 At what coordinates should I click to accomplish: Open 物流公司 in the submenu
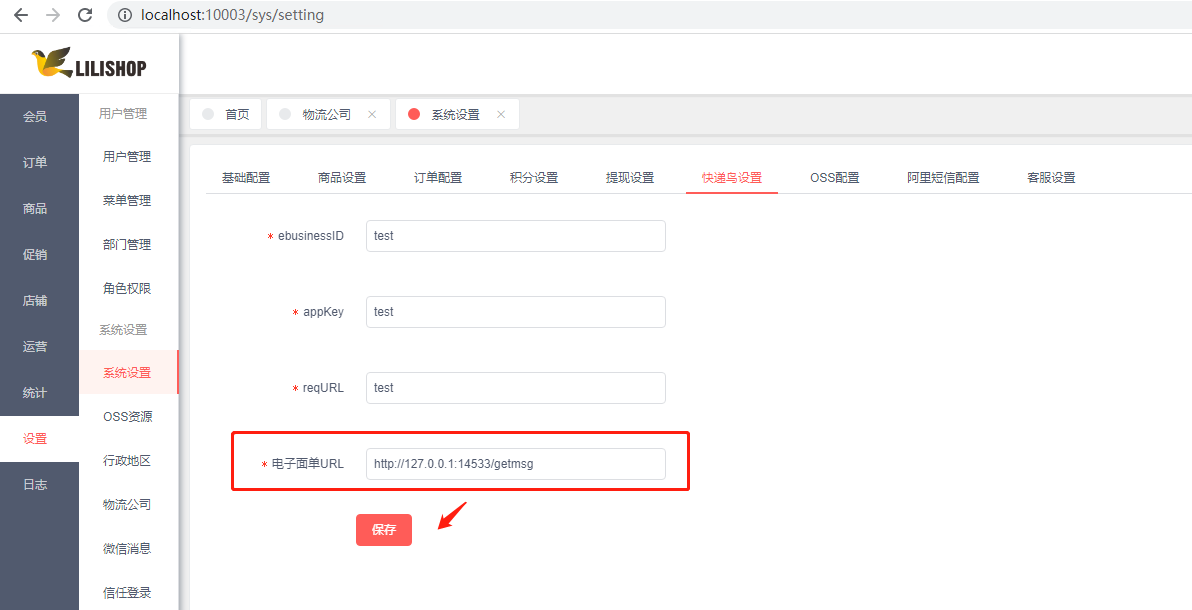pos(128,504)
